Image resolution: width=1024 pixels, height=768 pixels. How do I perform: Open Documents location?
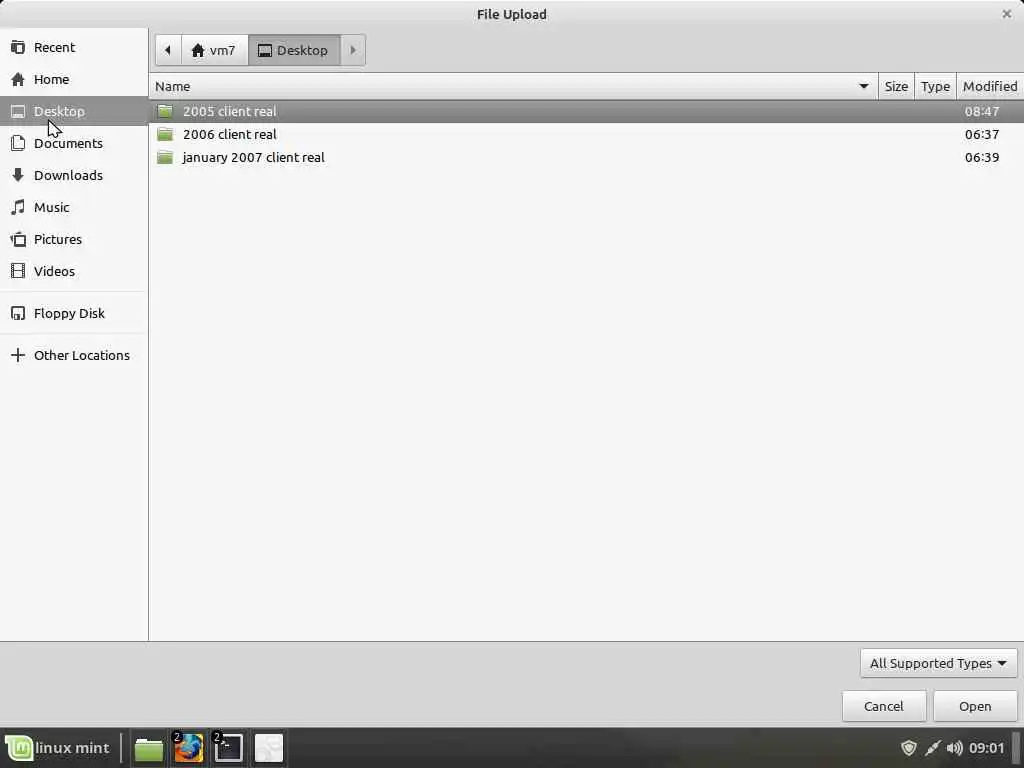(74, 143)
